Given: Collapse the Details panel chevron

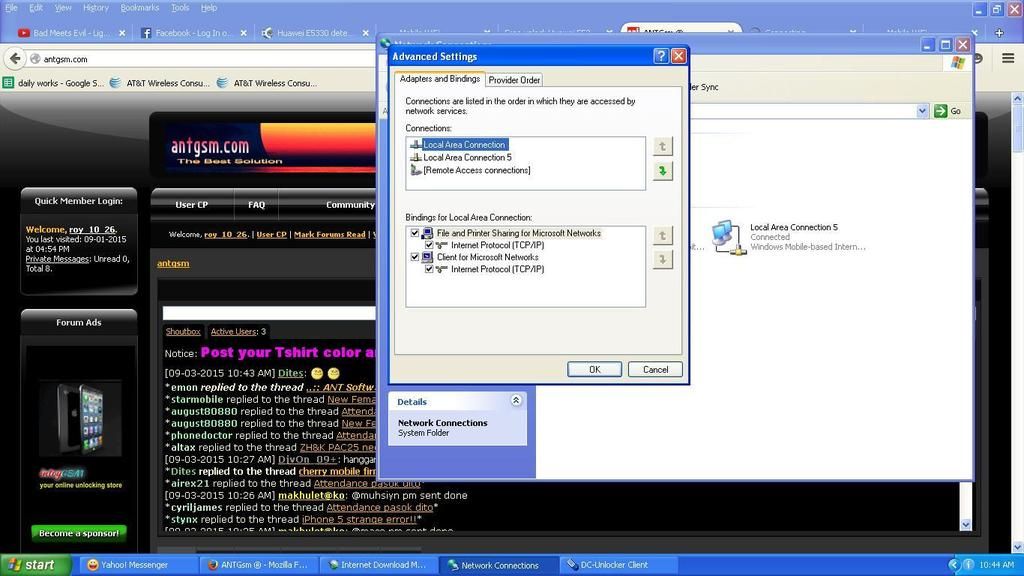Looking at the screenshot, I should pos(516,401).
